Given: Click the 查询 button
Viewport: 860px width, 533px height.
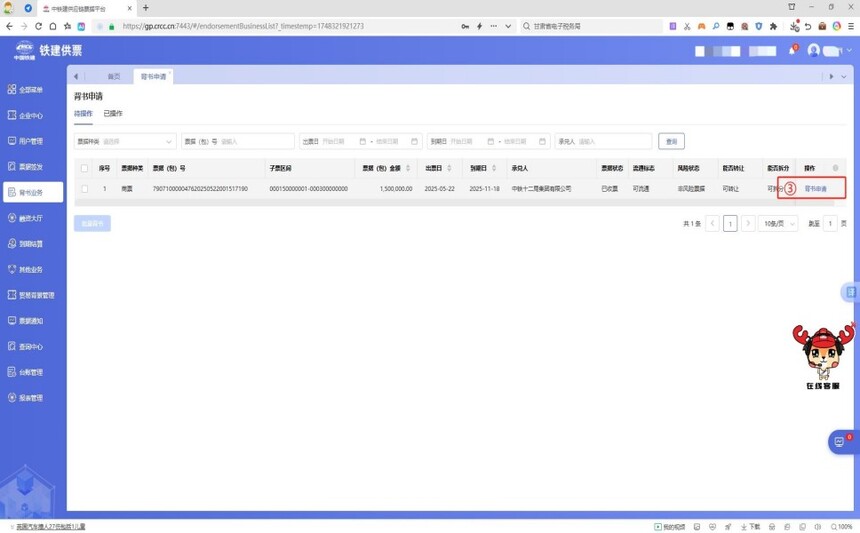Looking at the screenshot, I should tap(671, 142).
